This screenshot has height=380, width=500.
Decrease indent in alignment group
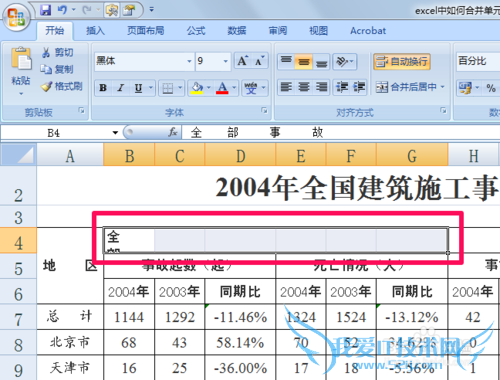[341, 87]
